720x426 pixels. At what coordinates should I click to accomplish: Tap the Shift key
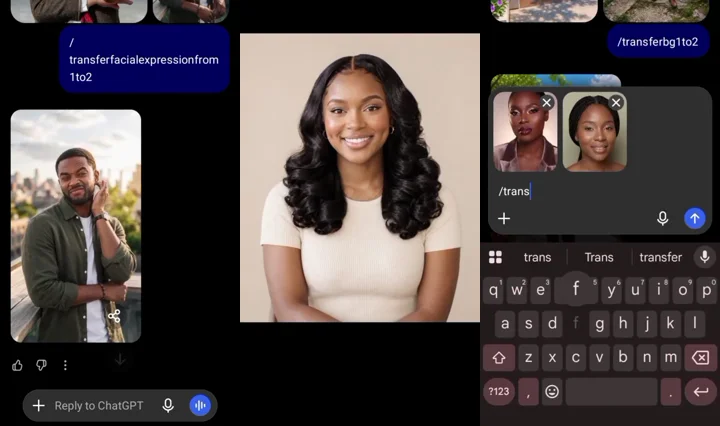pyautogui.click(x=499, y=358)
